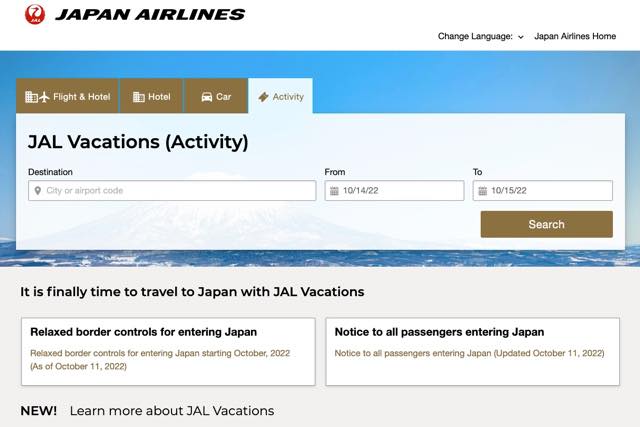Click the Activity ticket icon
Viewport: 640px width, 427px height.
coord(264,97)
